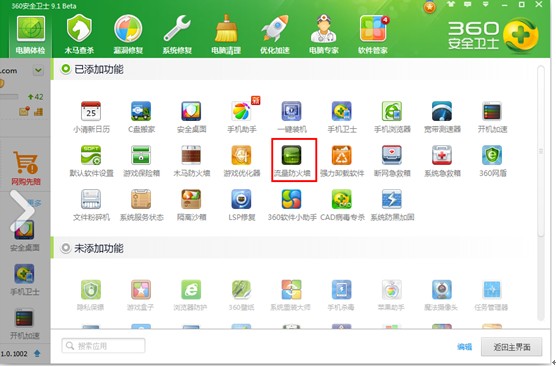The image size is (556, 367).
Task: Open the 断网急救箱 tool
Action: click(x=392, y=161)
